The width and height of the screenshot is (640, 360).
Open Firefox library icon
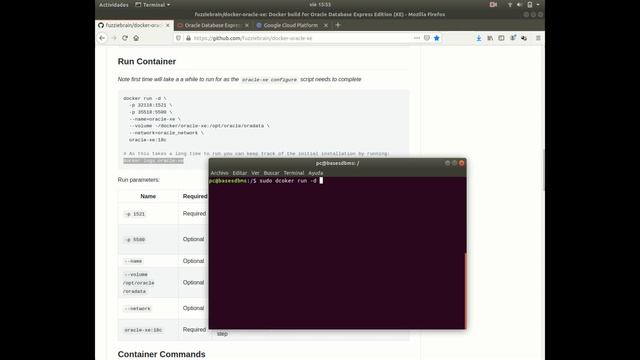tap(490, 38)
